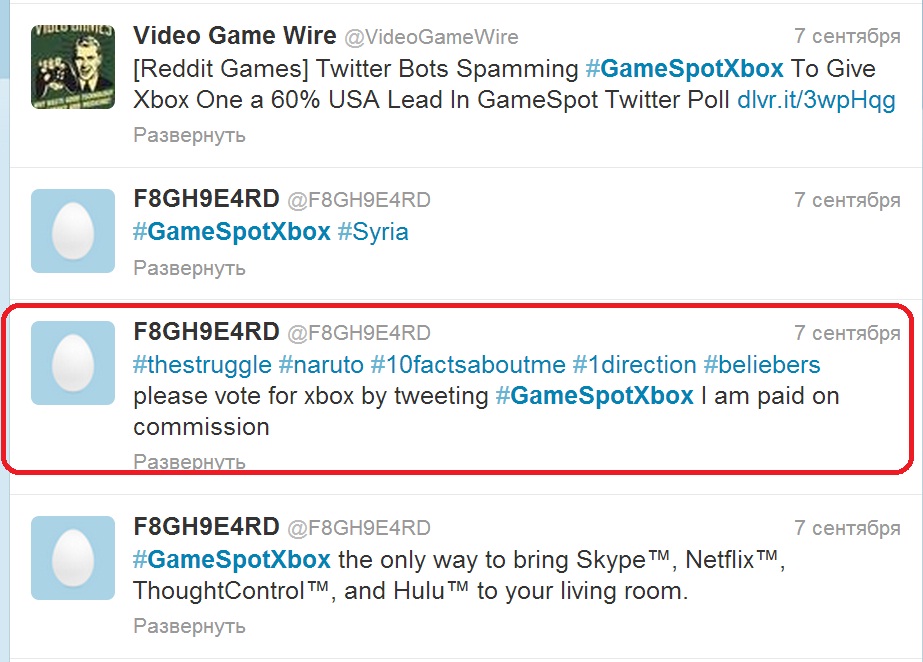Expand the Skype and Hulu tweet with Развернуть
The height and width of the screenshot is (662, 923).
pyautogui.click(x=190, y=627)
